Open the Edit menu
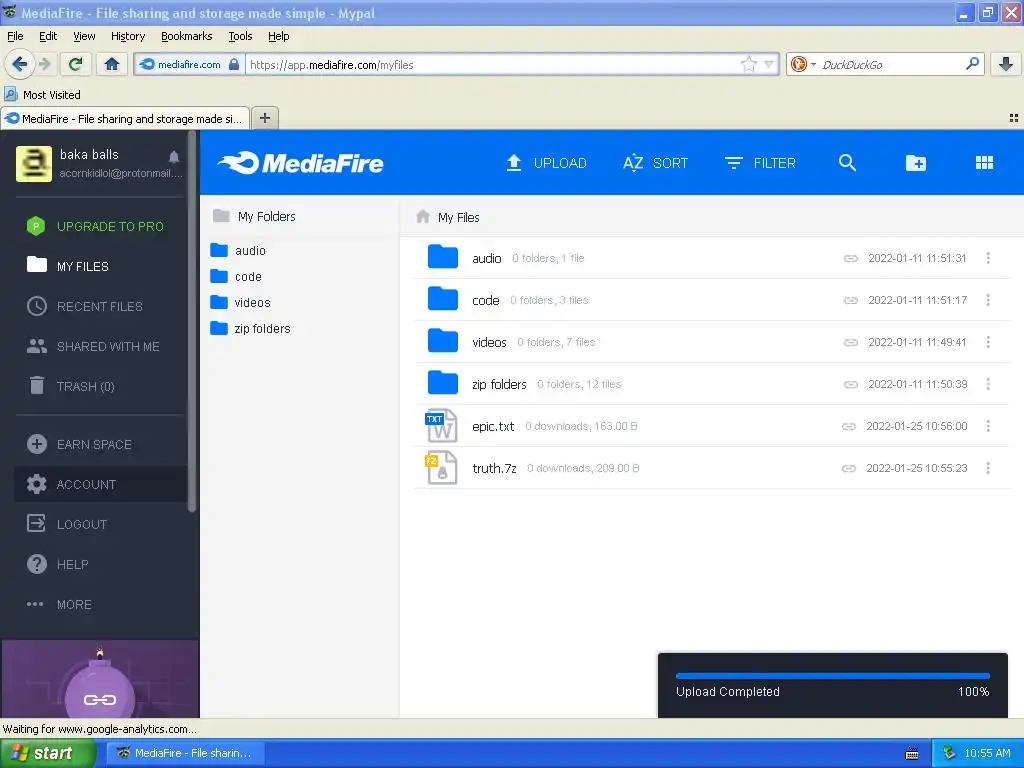The image size is (1024, 768). click(x=48, y=36)
